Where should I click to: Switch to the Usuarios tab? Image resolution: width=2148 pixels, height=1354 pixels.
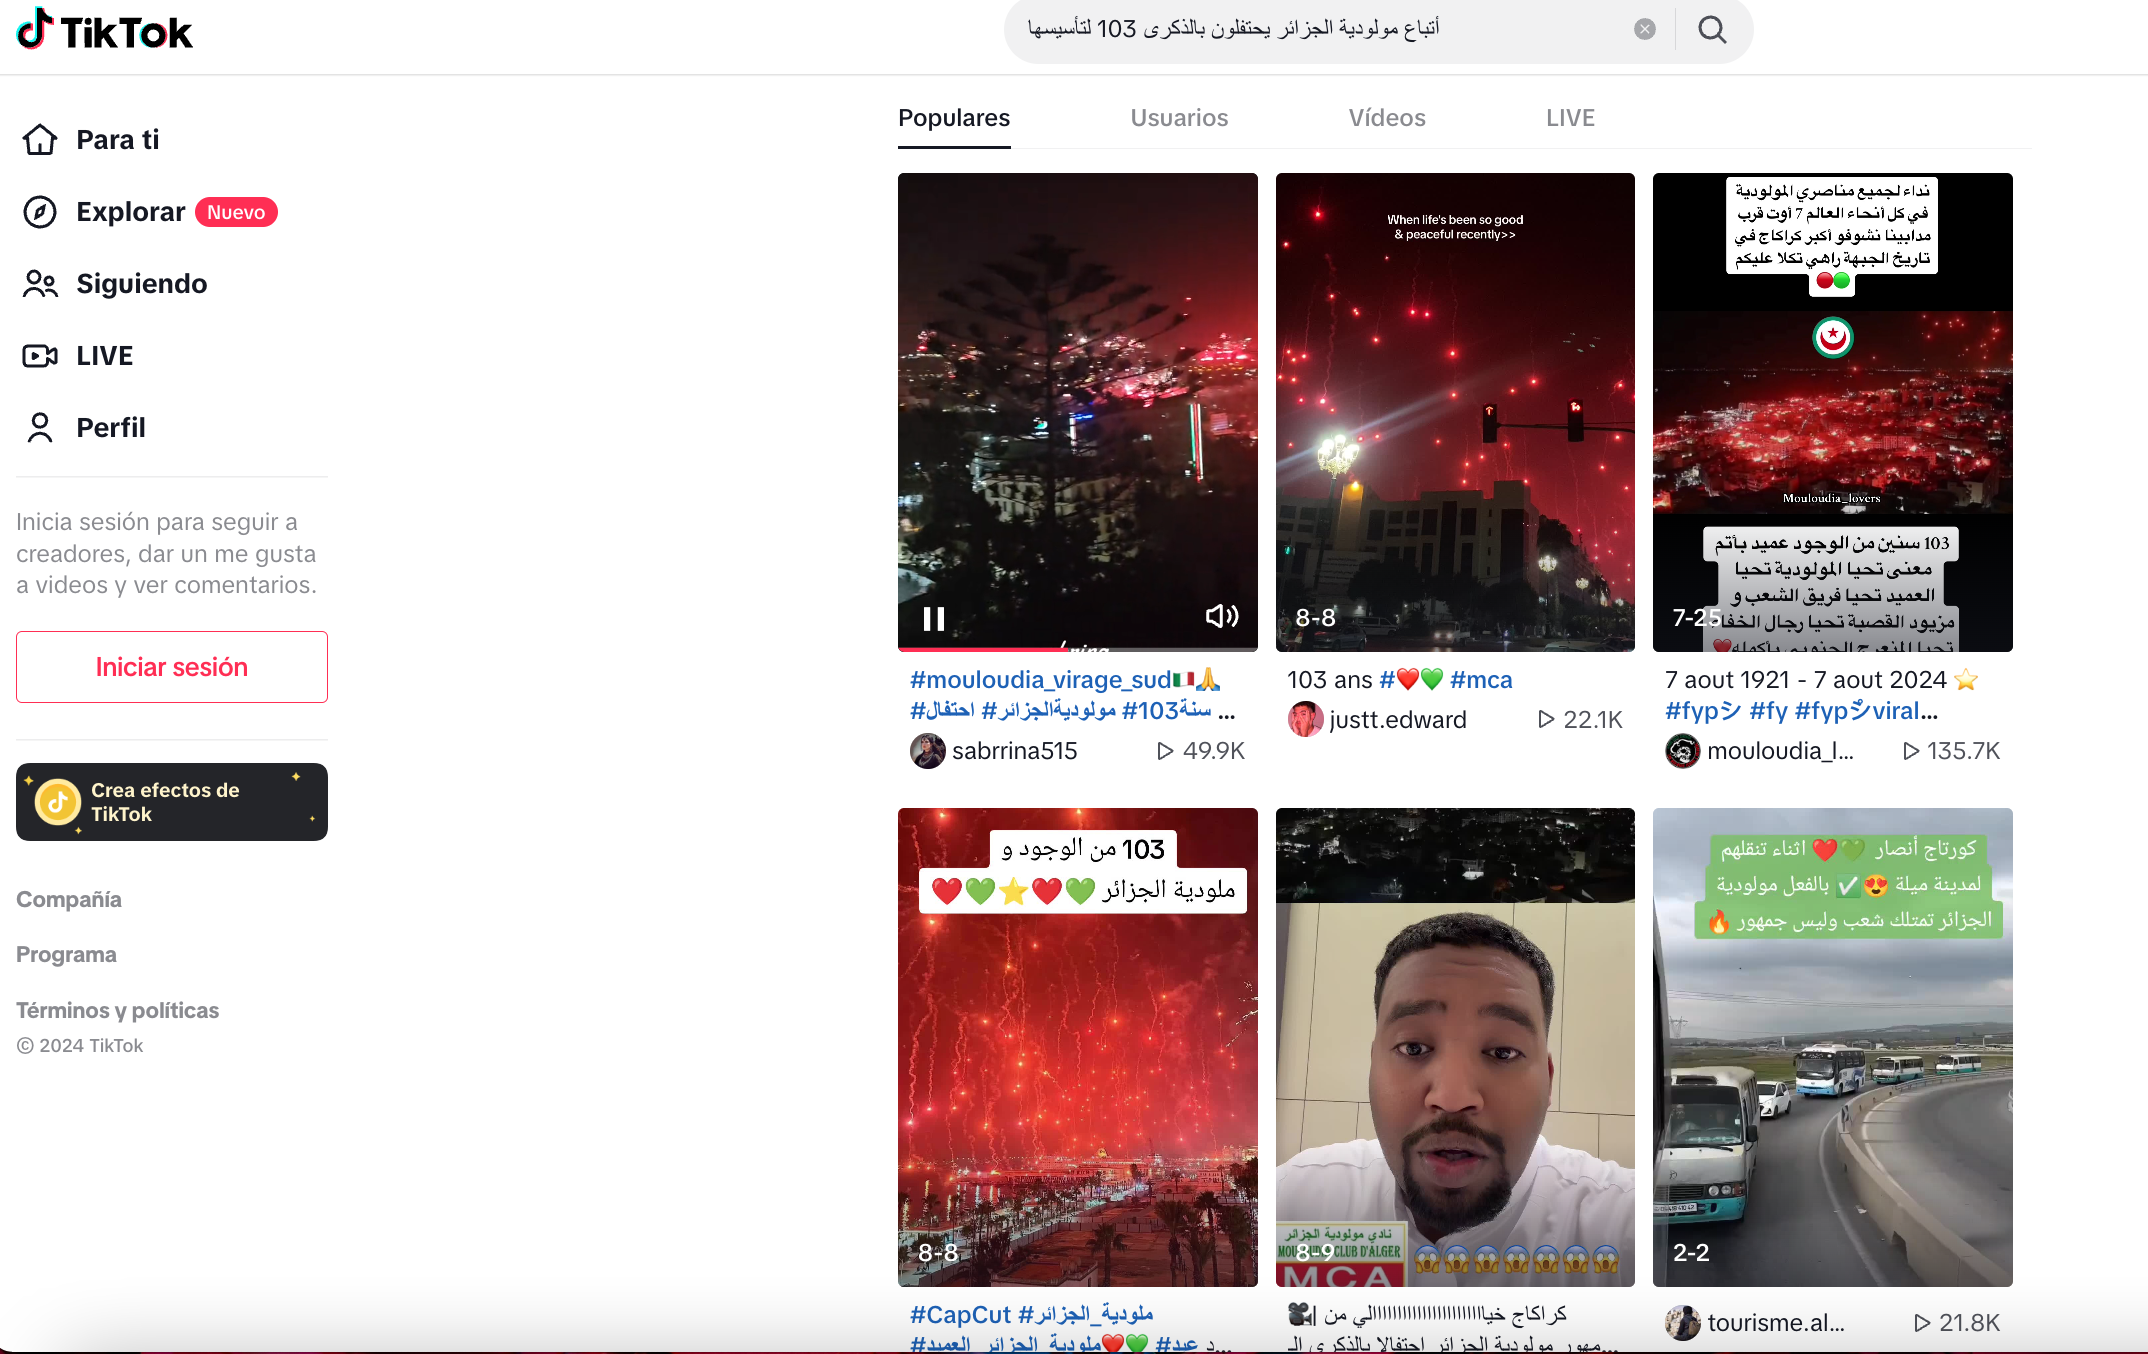point(1179,118)
